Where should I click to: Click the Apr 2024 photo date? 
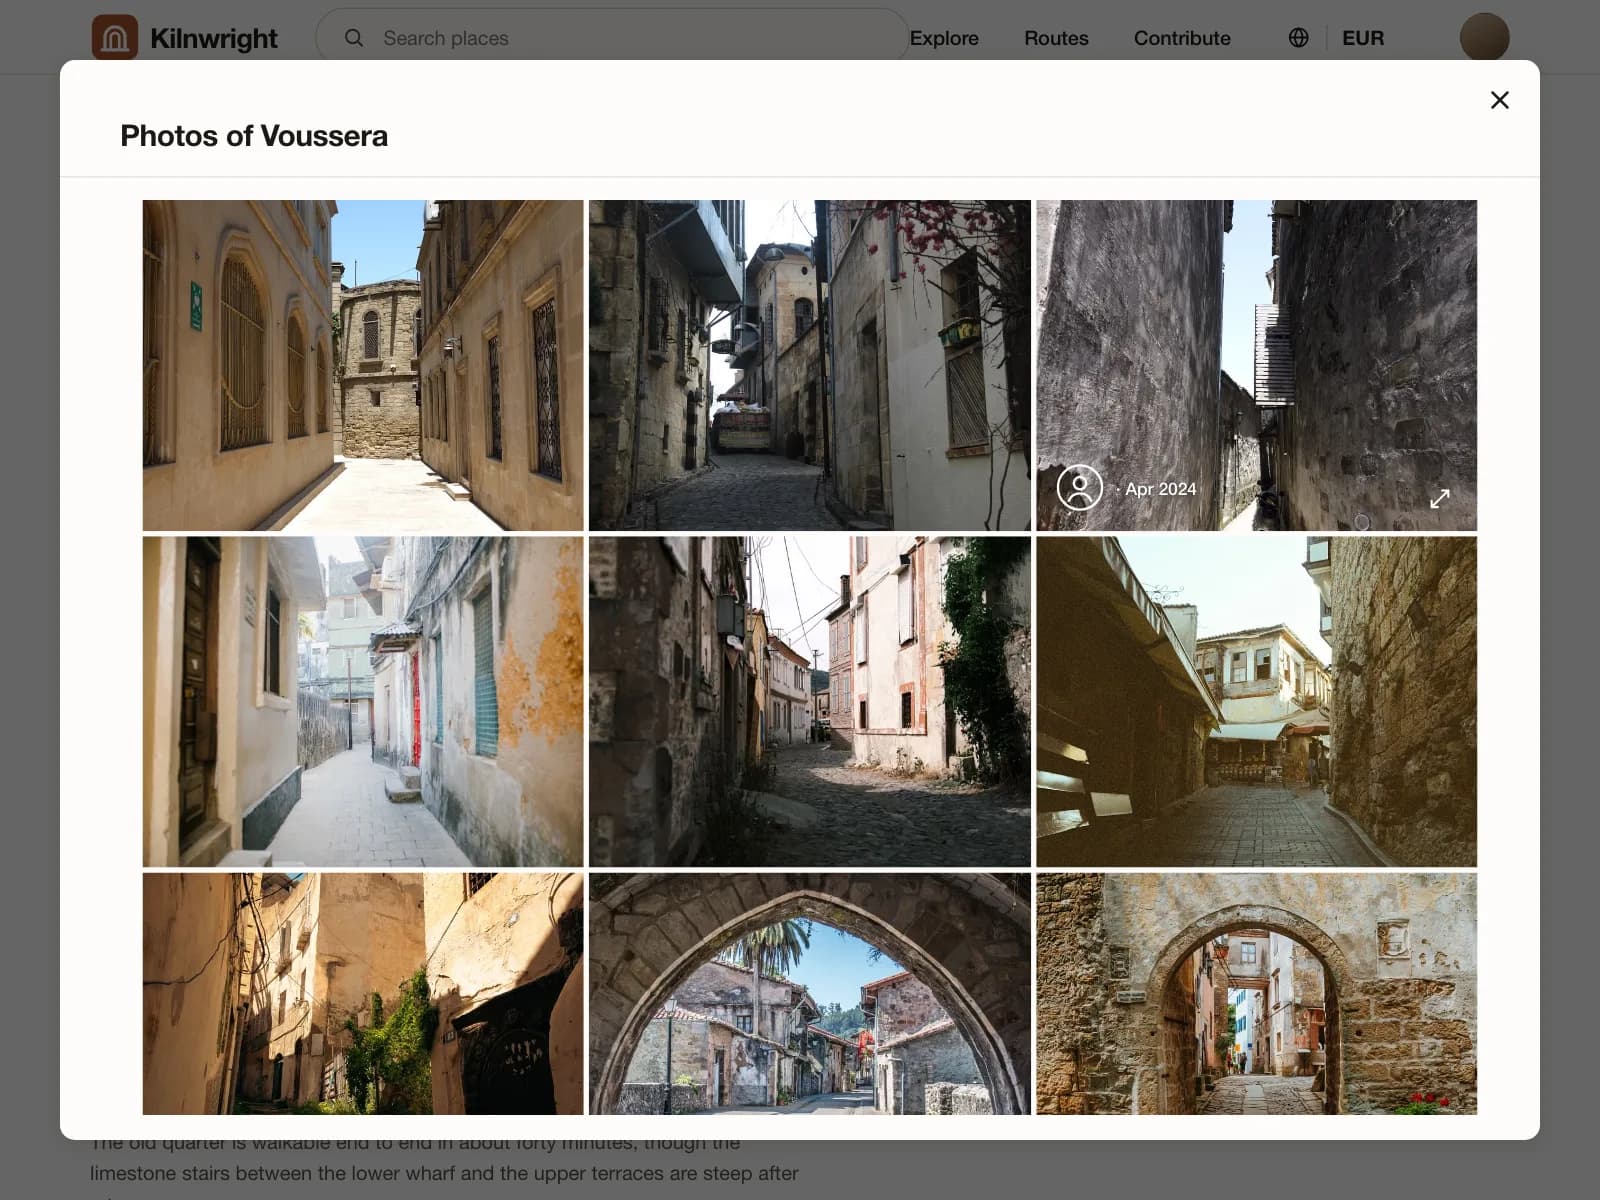point(1160,489)
